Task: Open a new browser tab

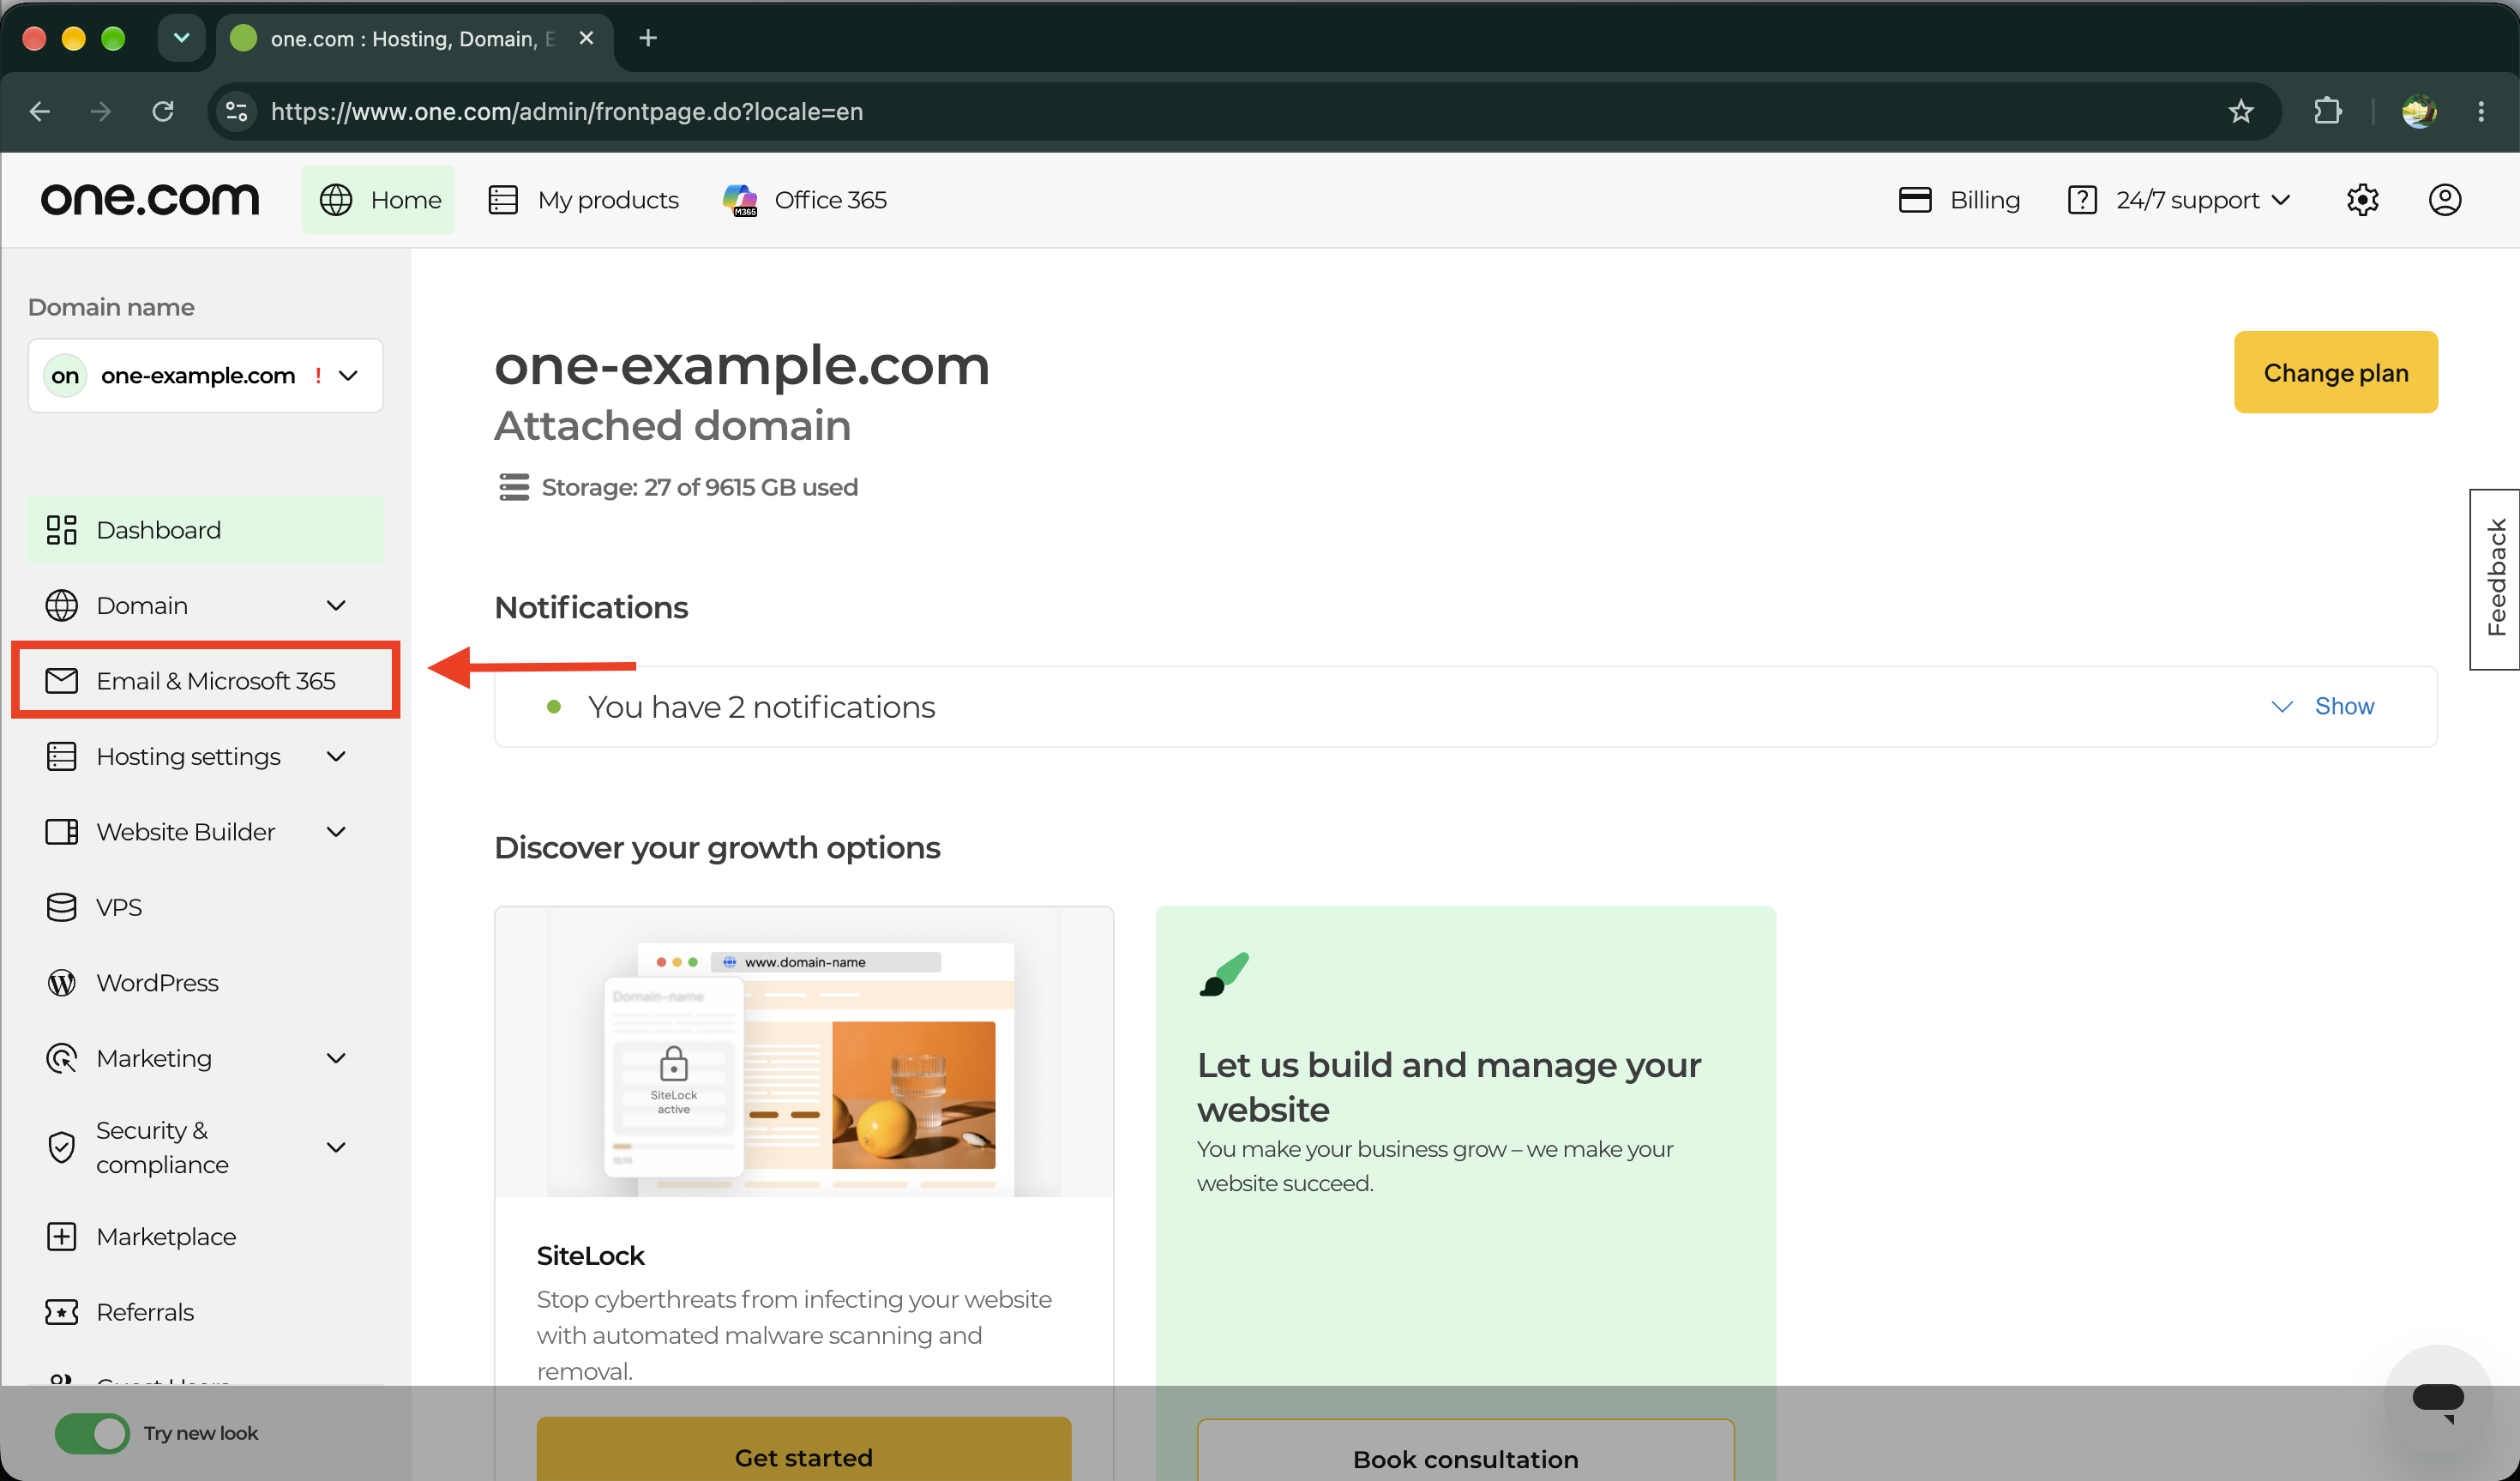Action: point(648,38)
